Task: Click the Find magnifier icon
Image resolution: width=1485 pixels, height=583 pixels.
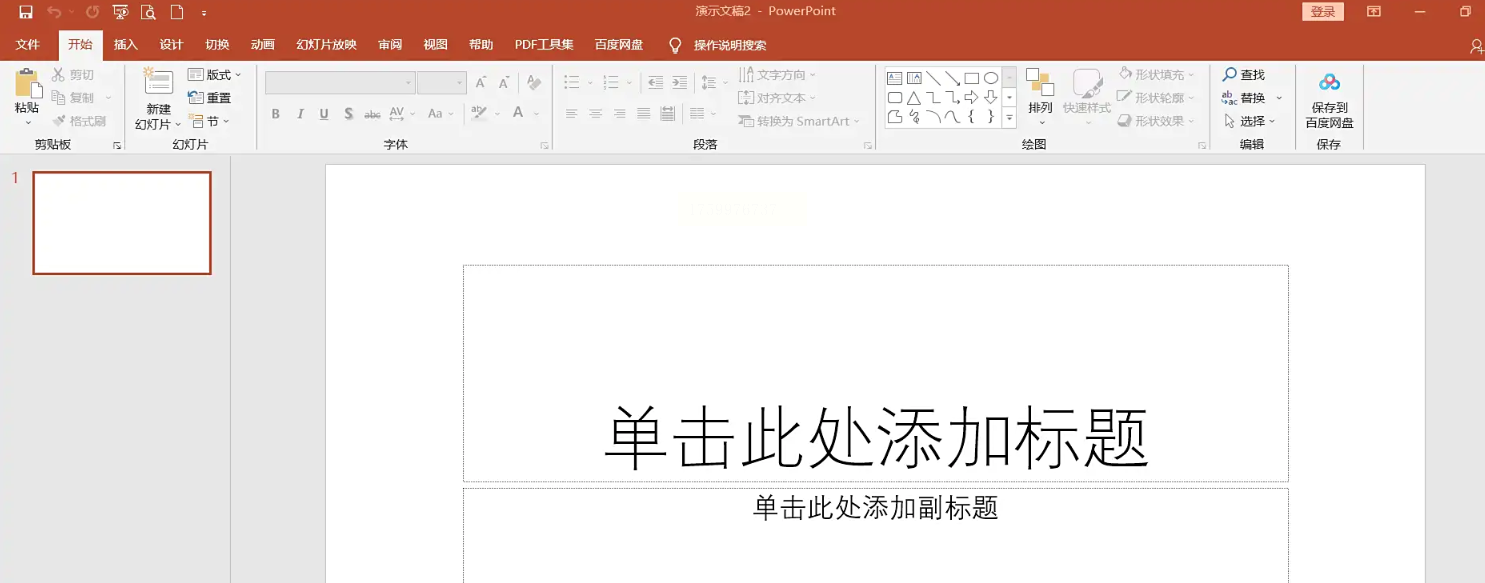Action: 1230,75
